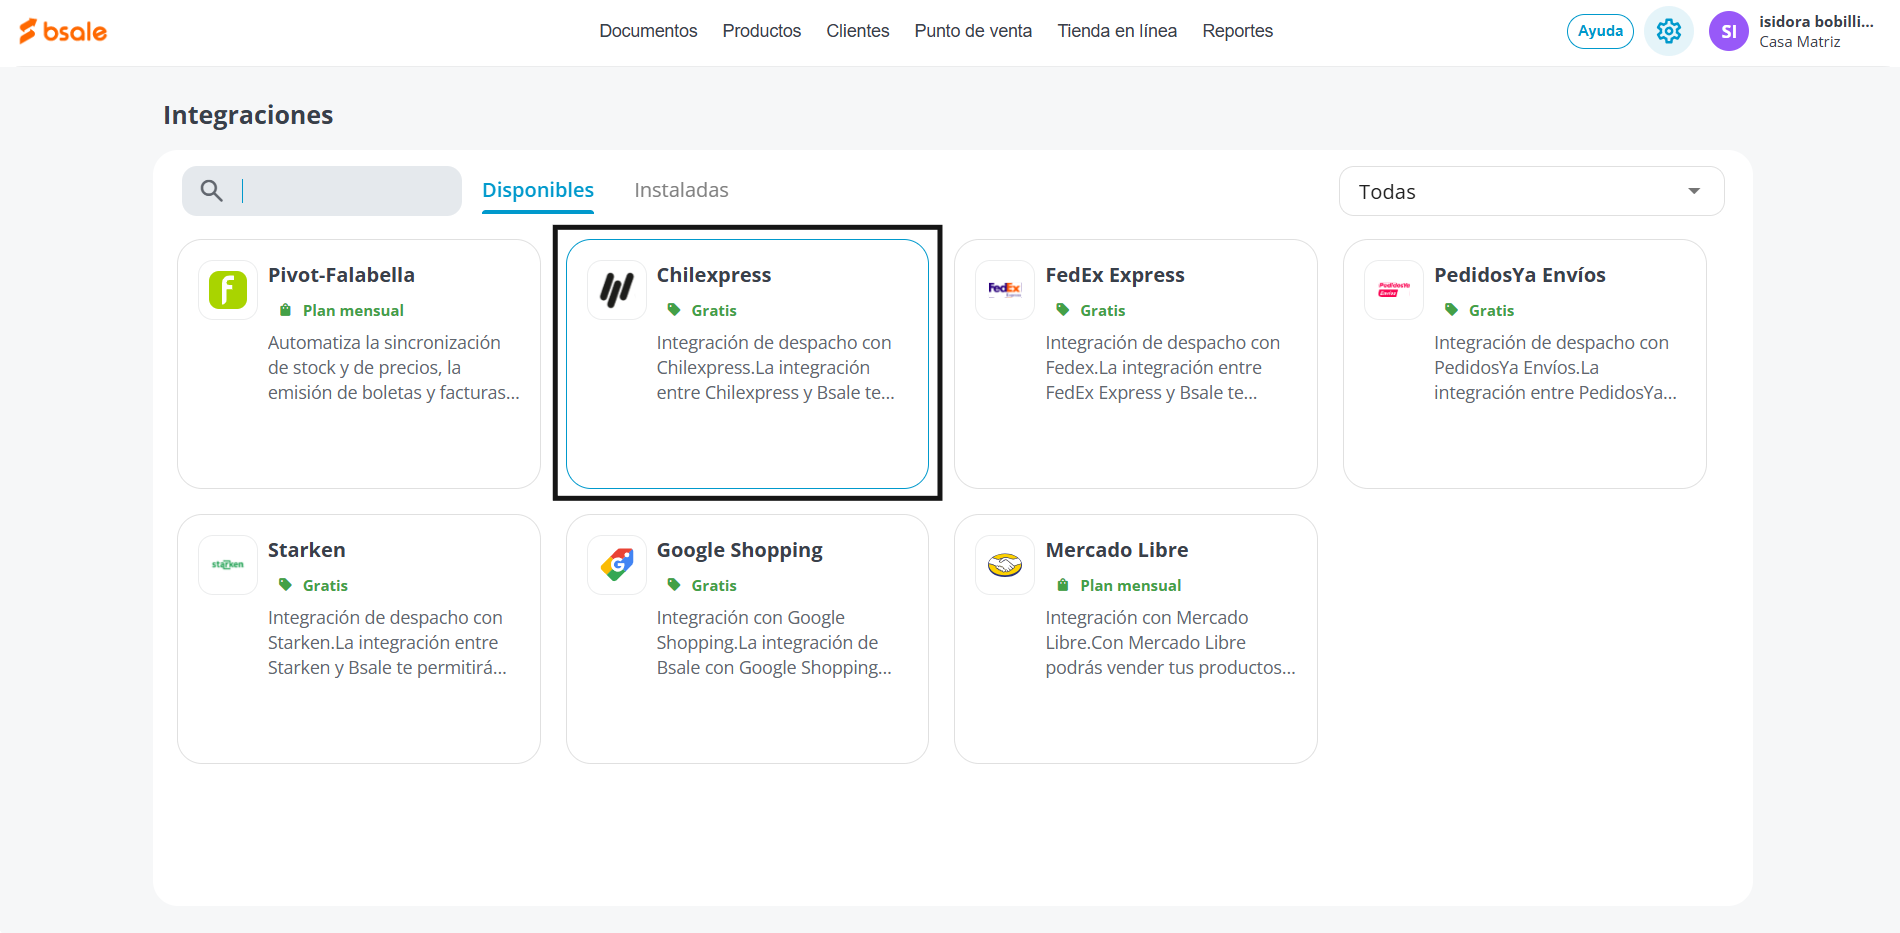
Task: Open the Google Shopping integration title
Action: [x=740, y=550]
